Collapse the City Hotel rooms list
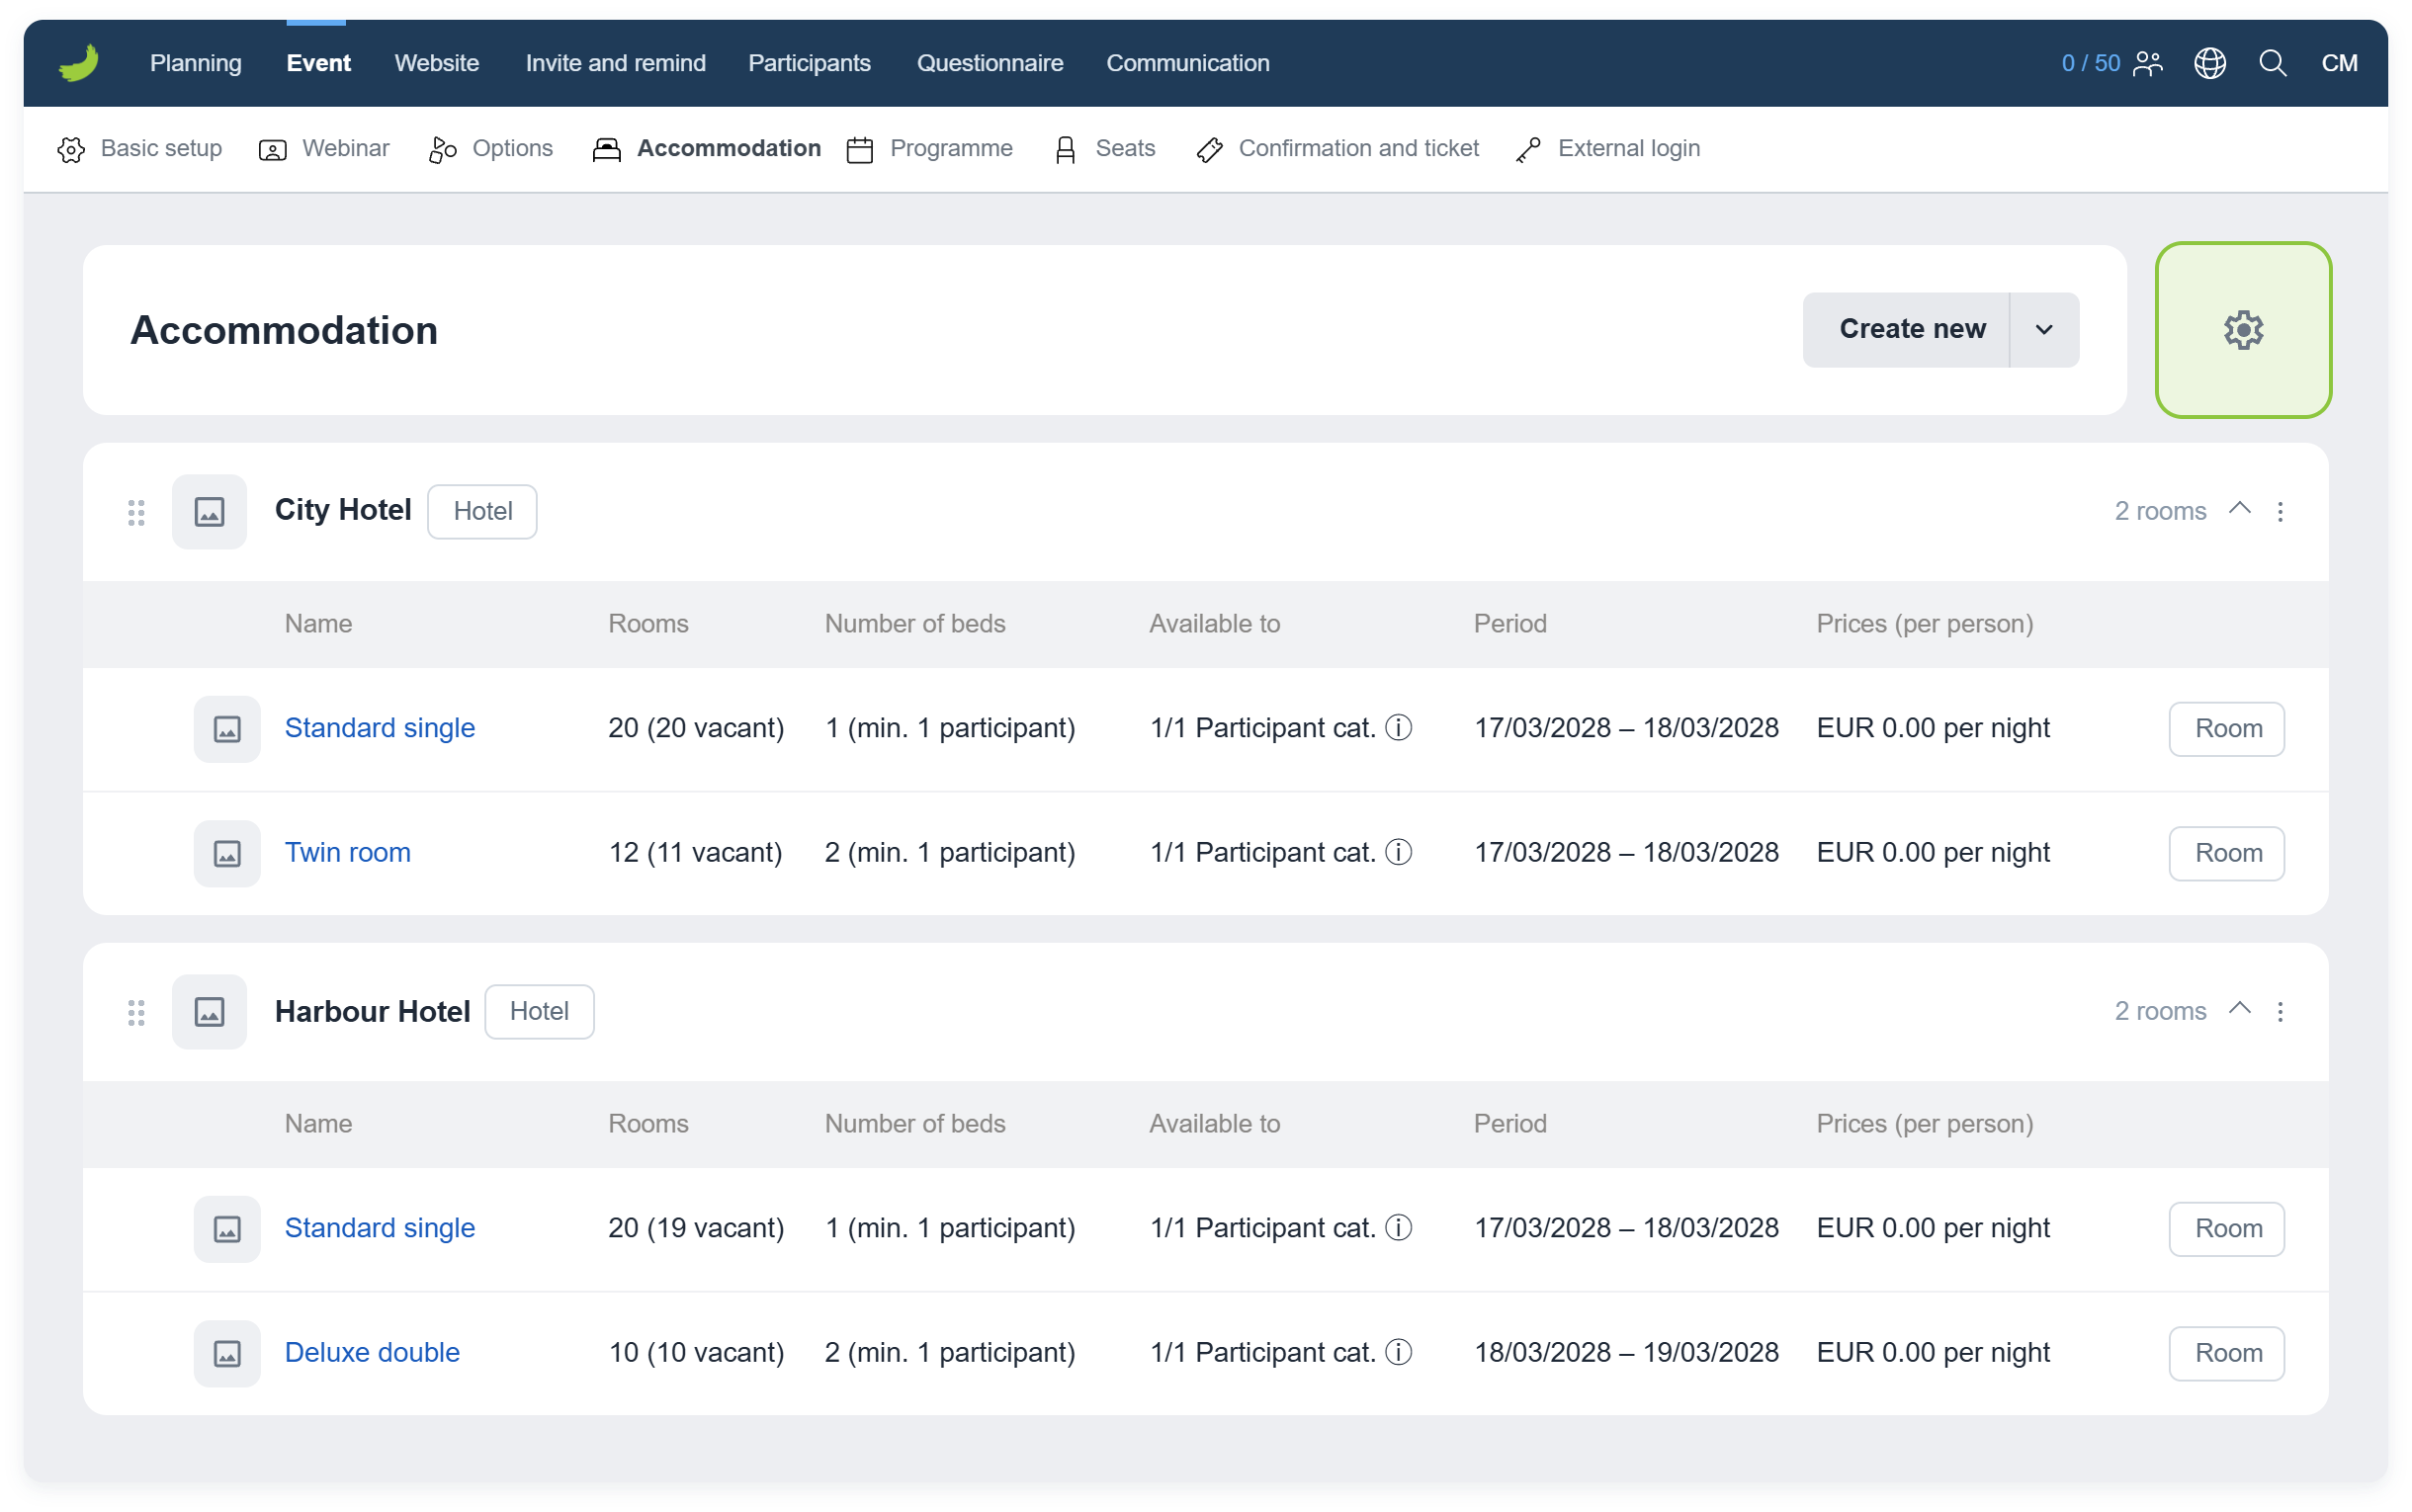The width and height of the screenshot is (2412, 1512). [x=2239, y=509]
